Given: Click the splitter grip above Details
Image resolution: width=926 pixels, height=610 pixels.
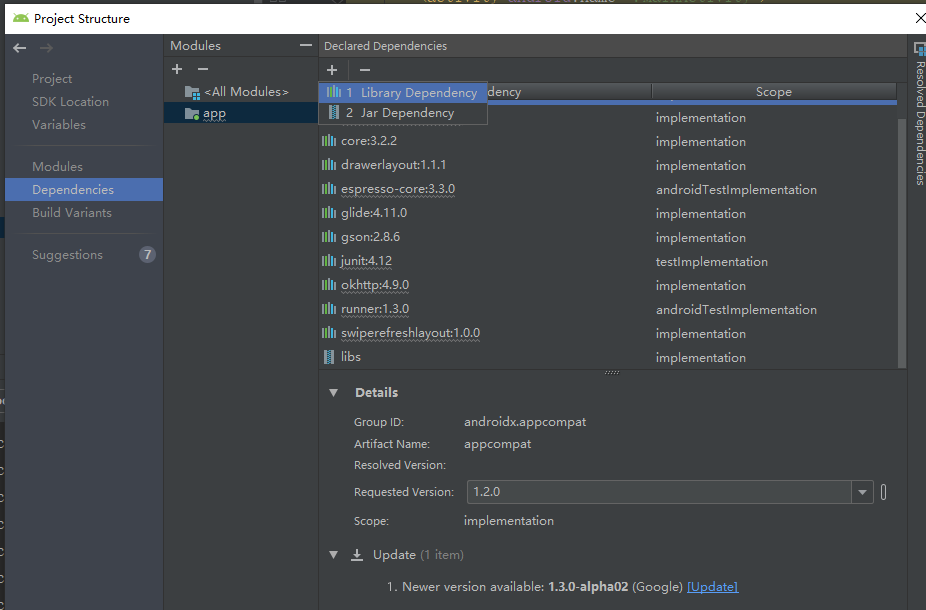Looking at the screenshot, I should 612,373.
